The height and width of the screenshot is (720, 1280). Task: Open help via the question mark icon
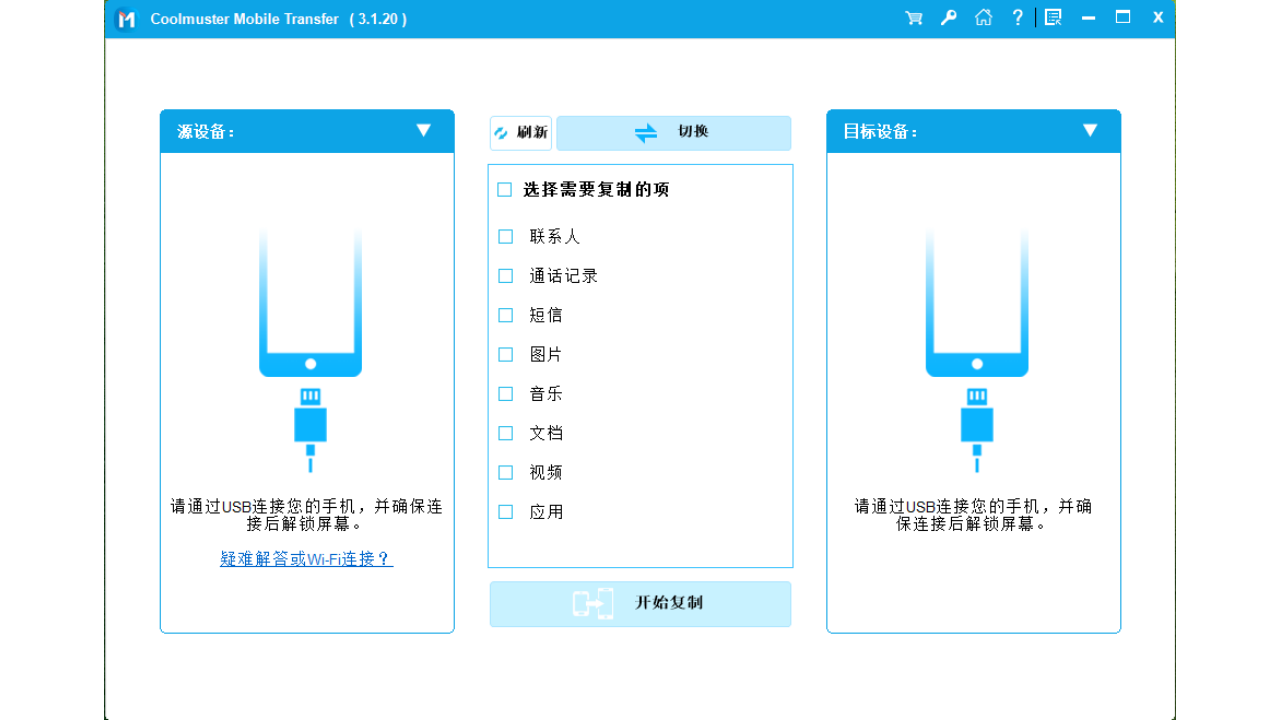pyautogui.click(x=1017, y=17)
